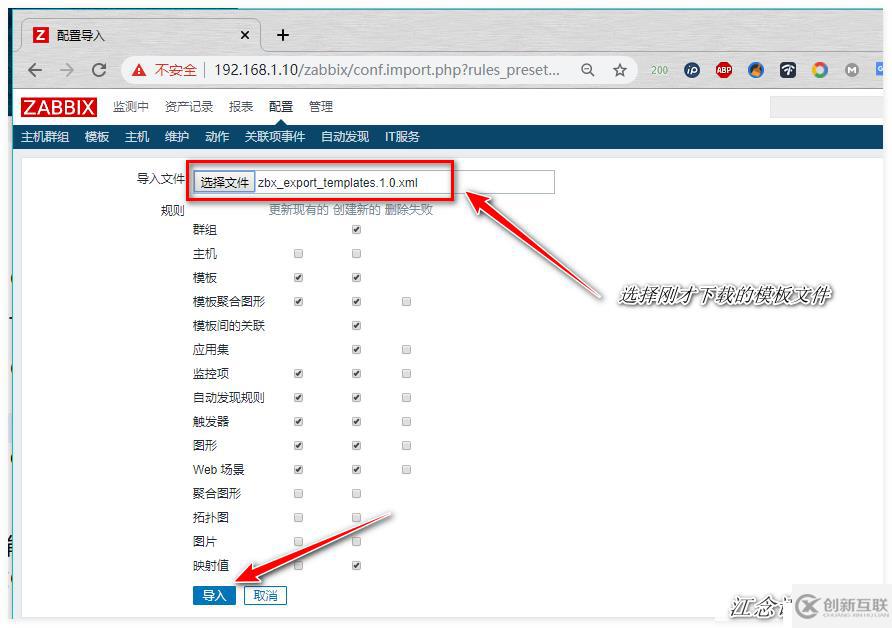Click the not-secure warning triangle icon

(138, 70)
